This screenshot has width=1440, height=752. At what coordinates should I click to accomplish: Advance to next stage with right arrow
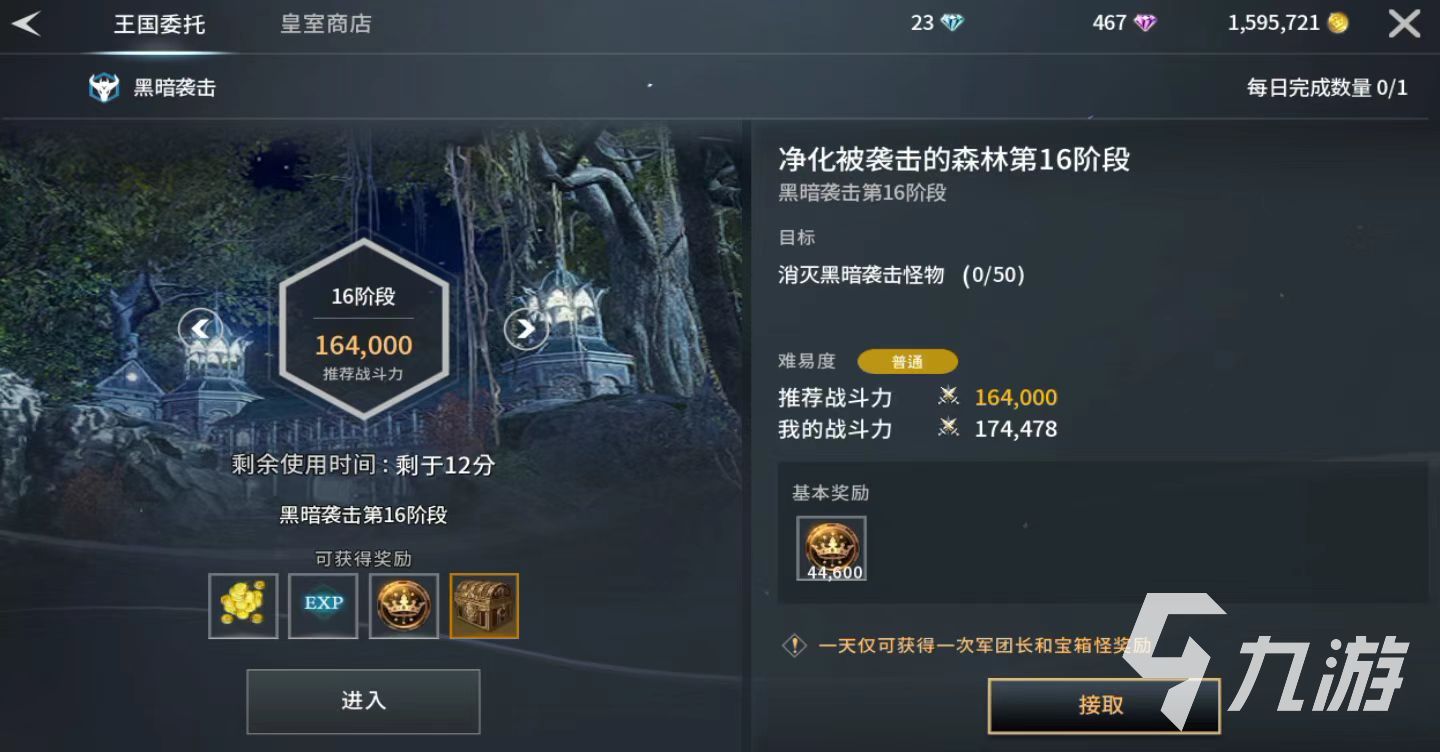coord(526,328)
